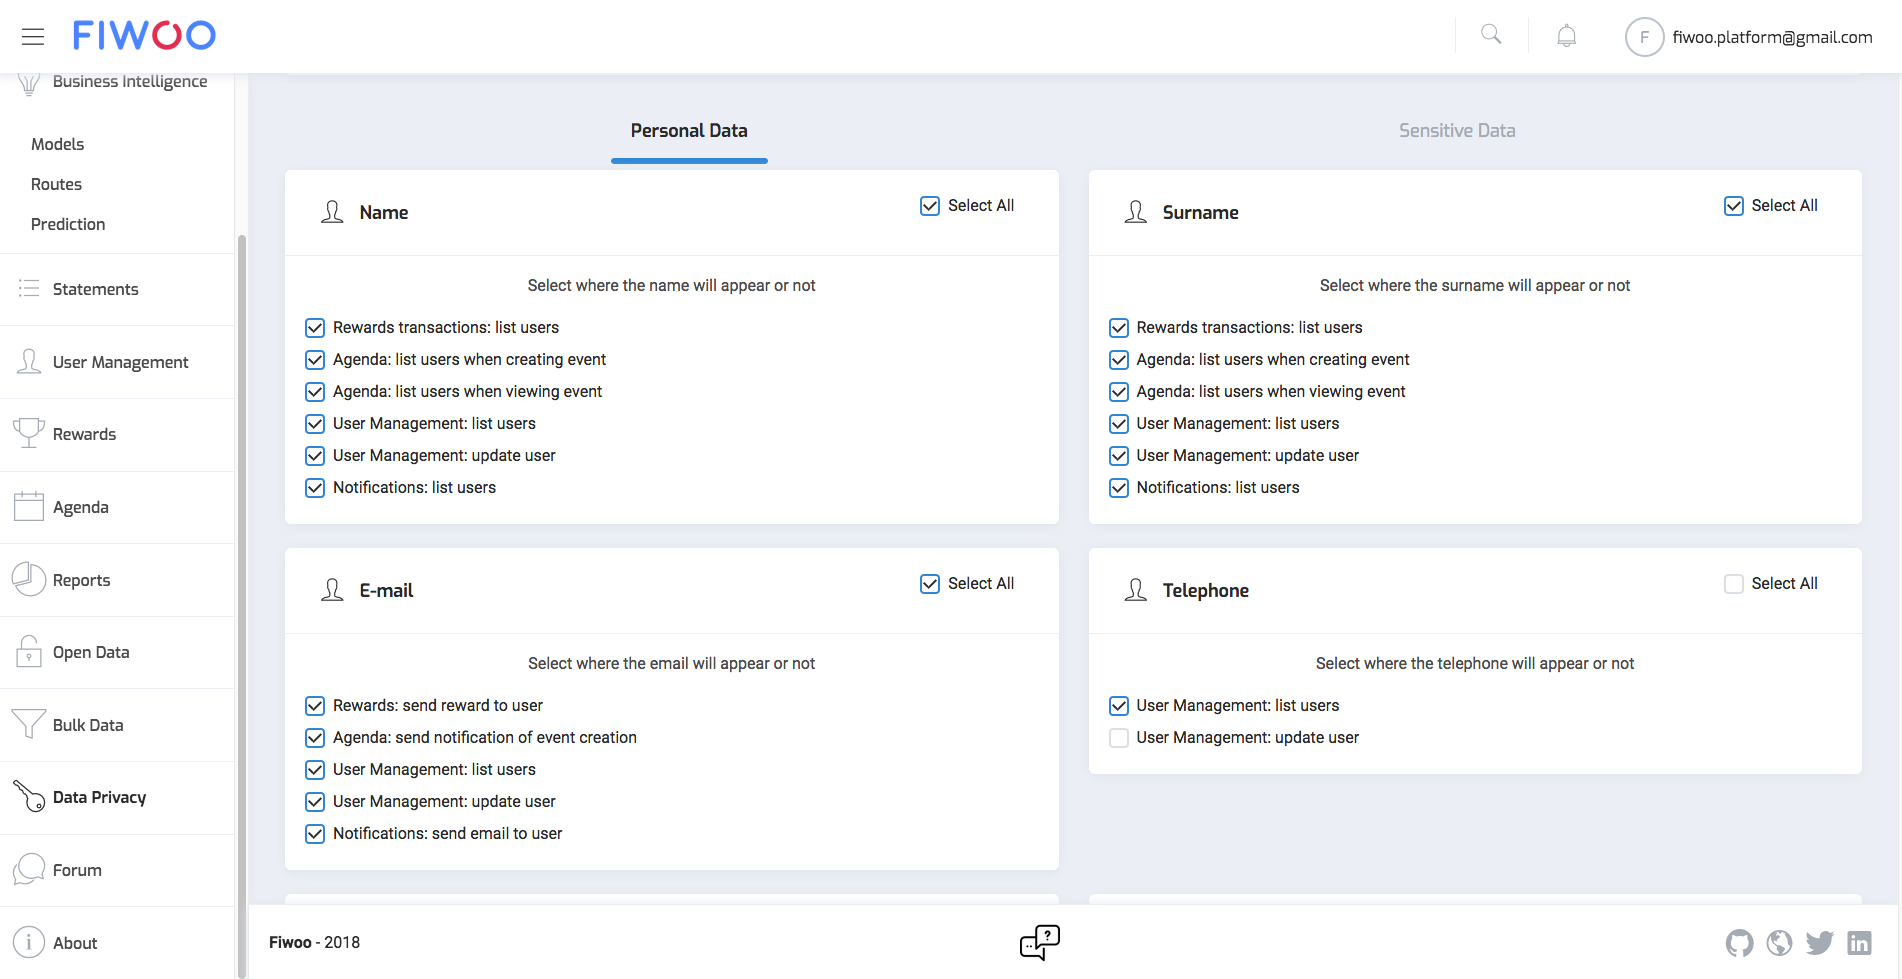Uncheck Name Notifications: list users
1902x979 pixels.
(x=315, y=488)
